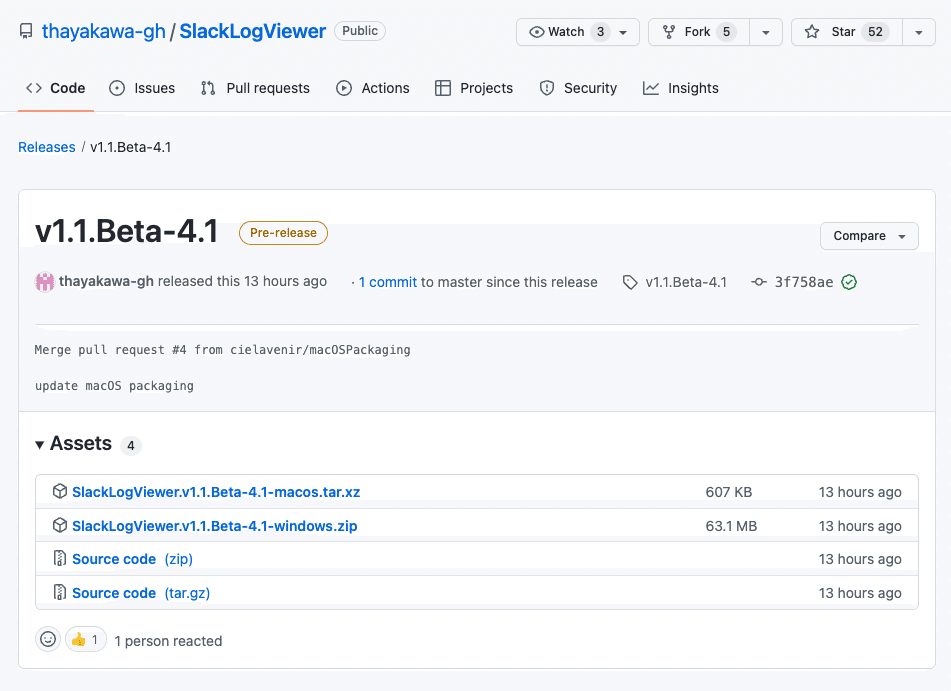Open the Watch options dropdown arrow
Screen dimensions: 951x691
623,32
